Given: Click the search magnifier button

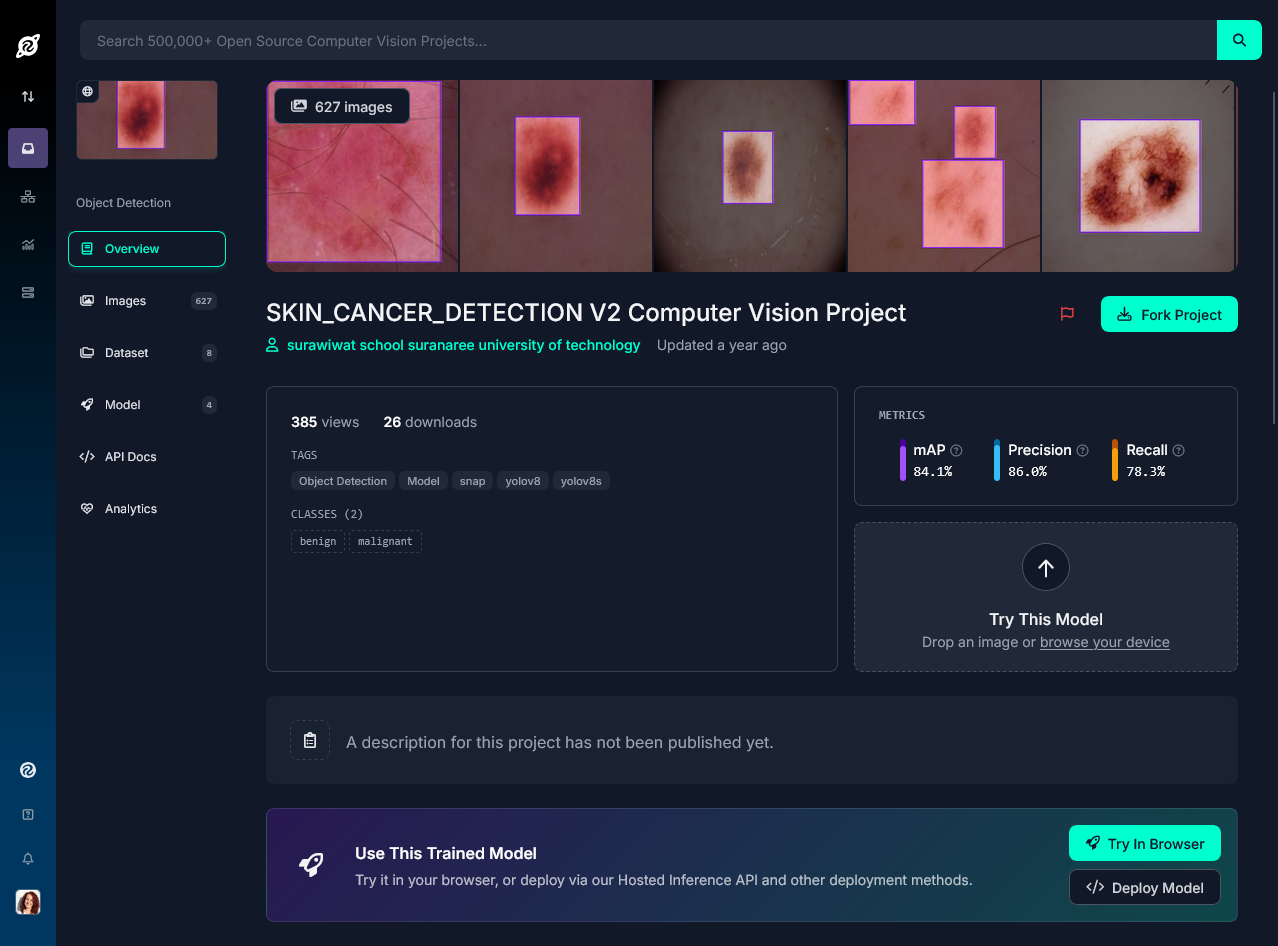Looking at the screenshot, I should pos(1239,41).
